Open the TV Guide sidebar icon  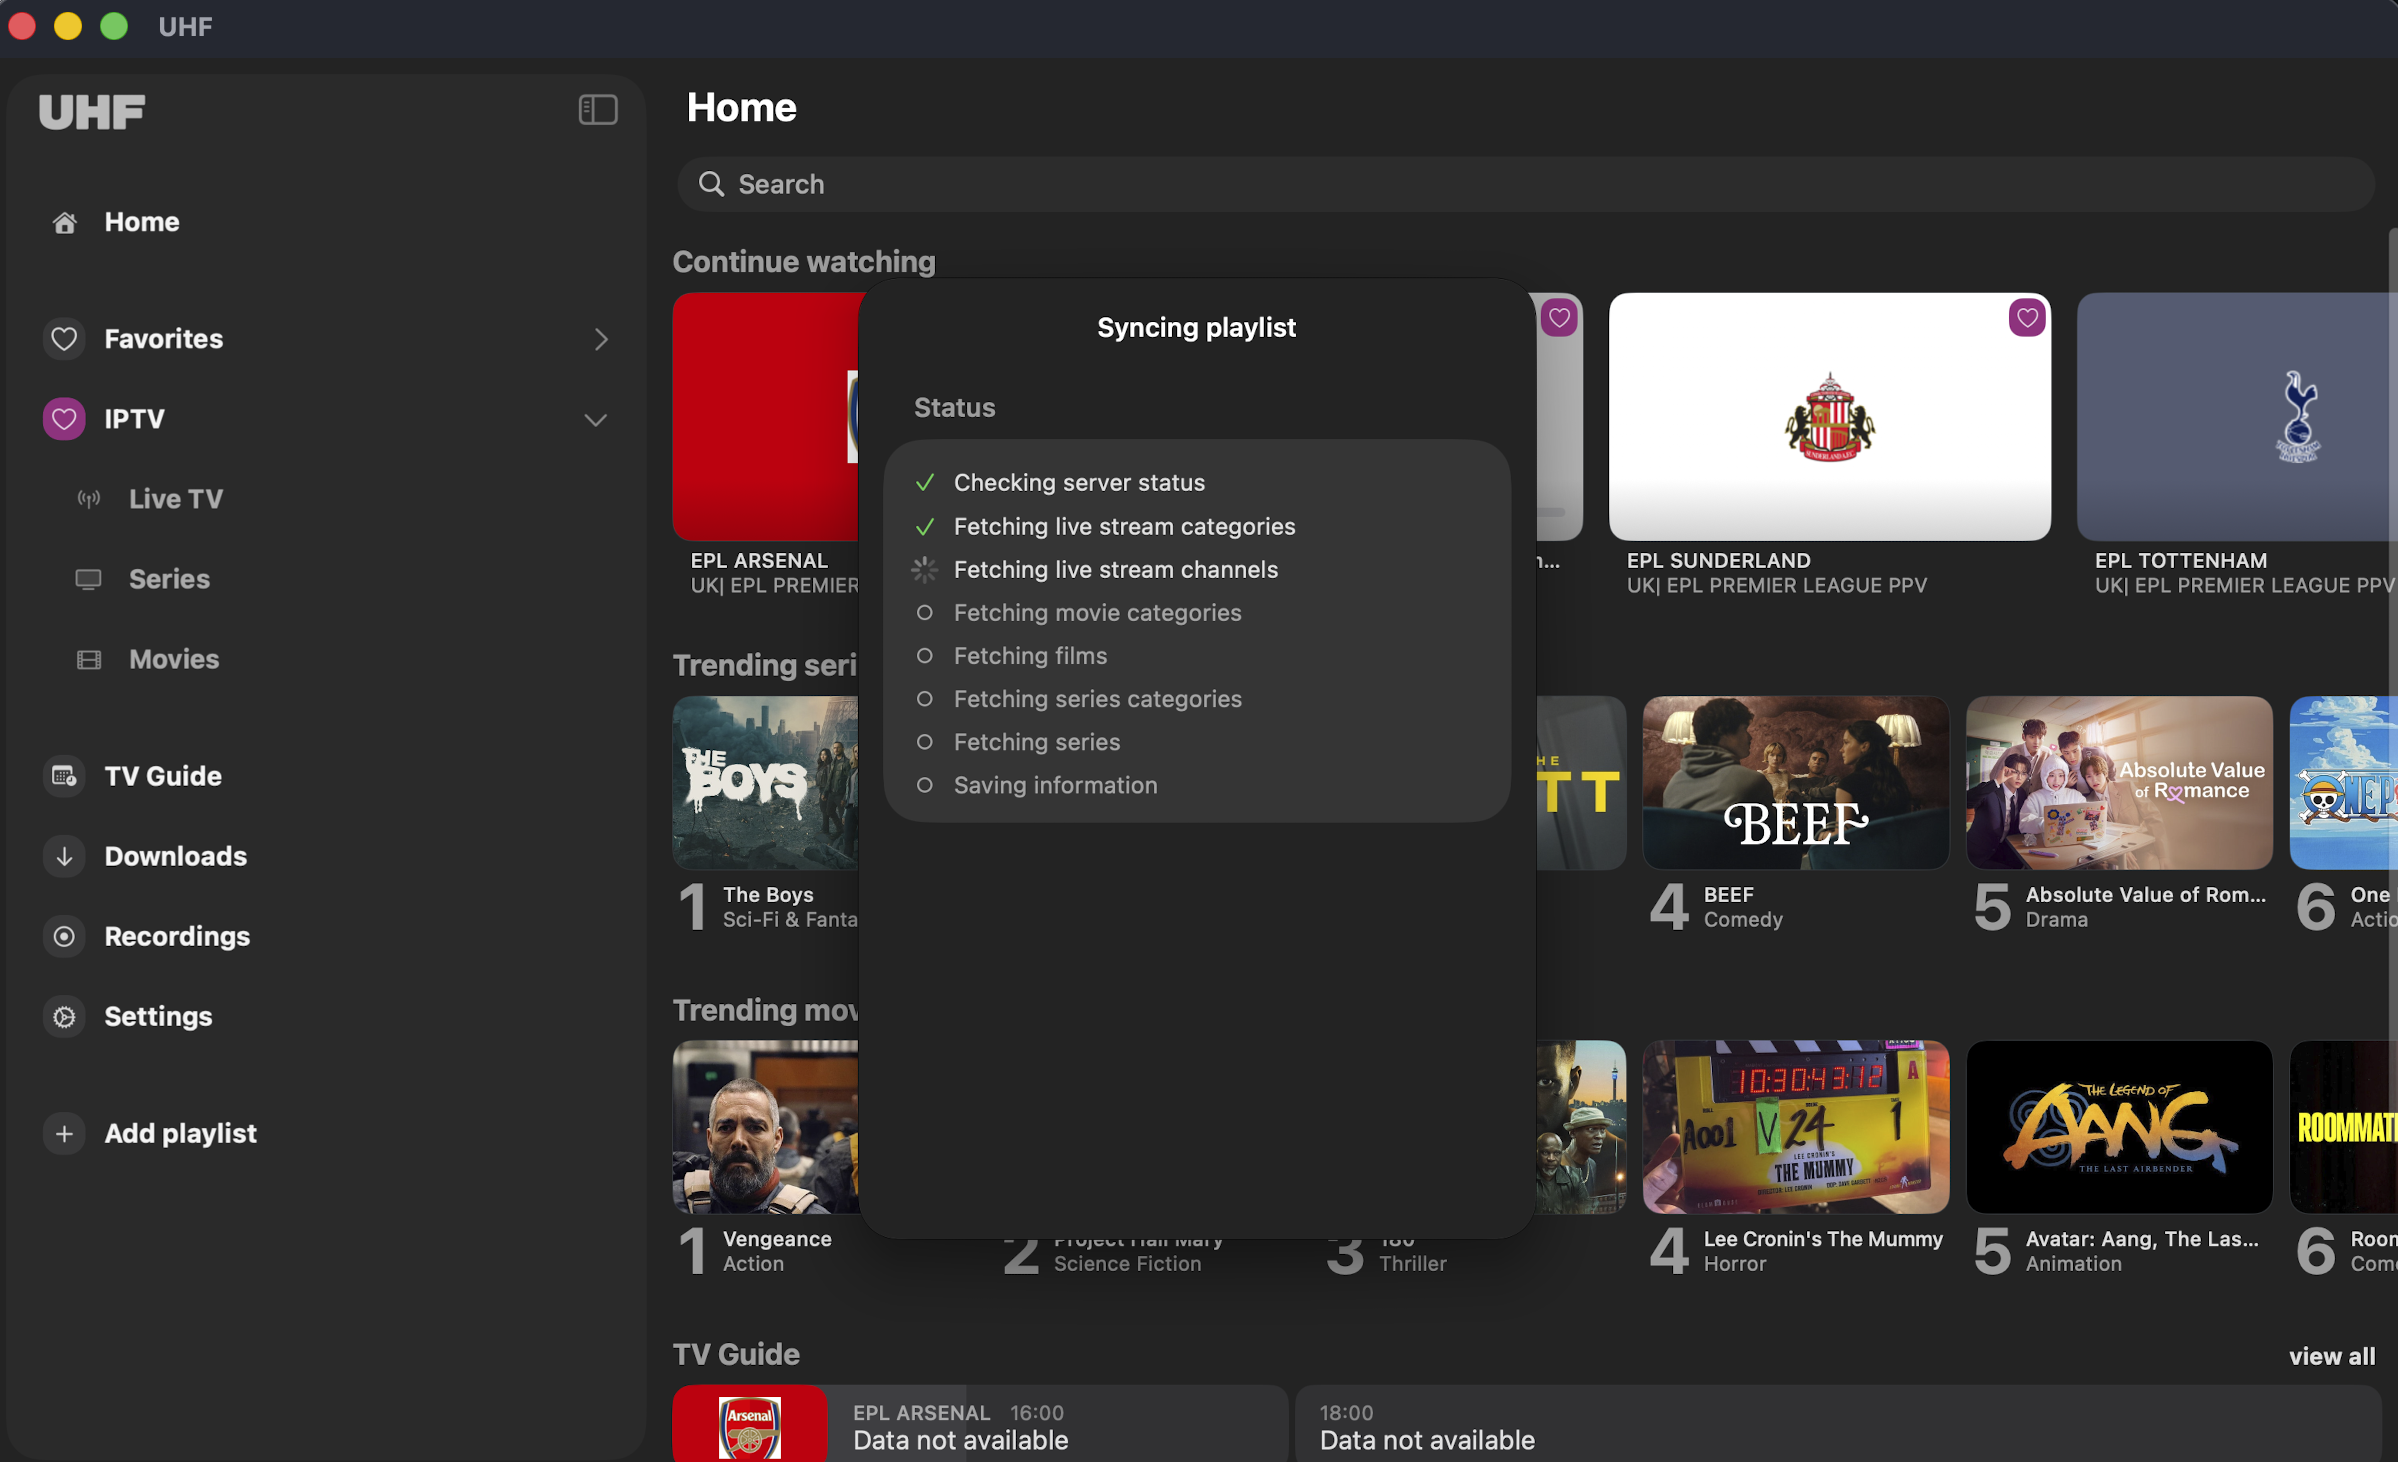[64, 776]
